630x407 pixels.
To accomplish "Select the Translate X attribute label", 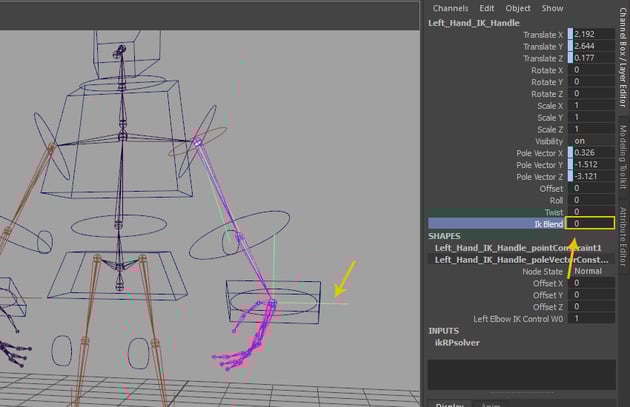I will click(542, 35).
